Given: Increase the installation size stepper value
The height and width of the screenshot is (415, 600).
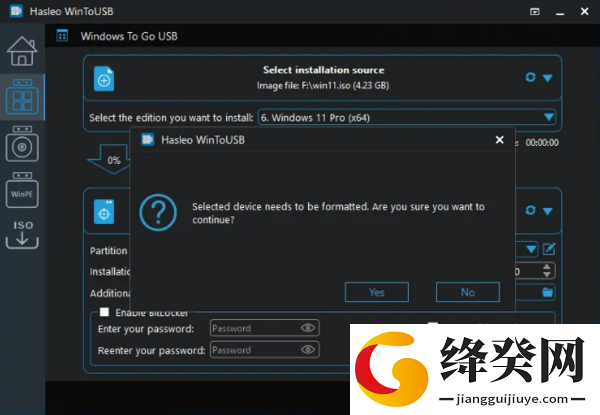Looking at the screenshot, I should (x=547, y=267).
